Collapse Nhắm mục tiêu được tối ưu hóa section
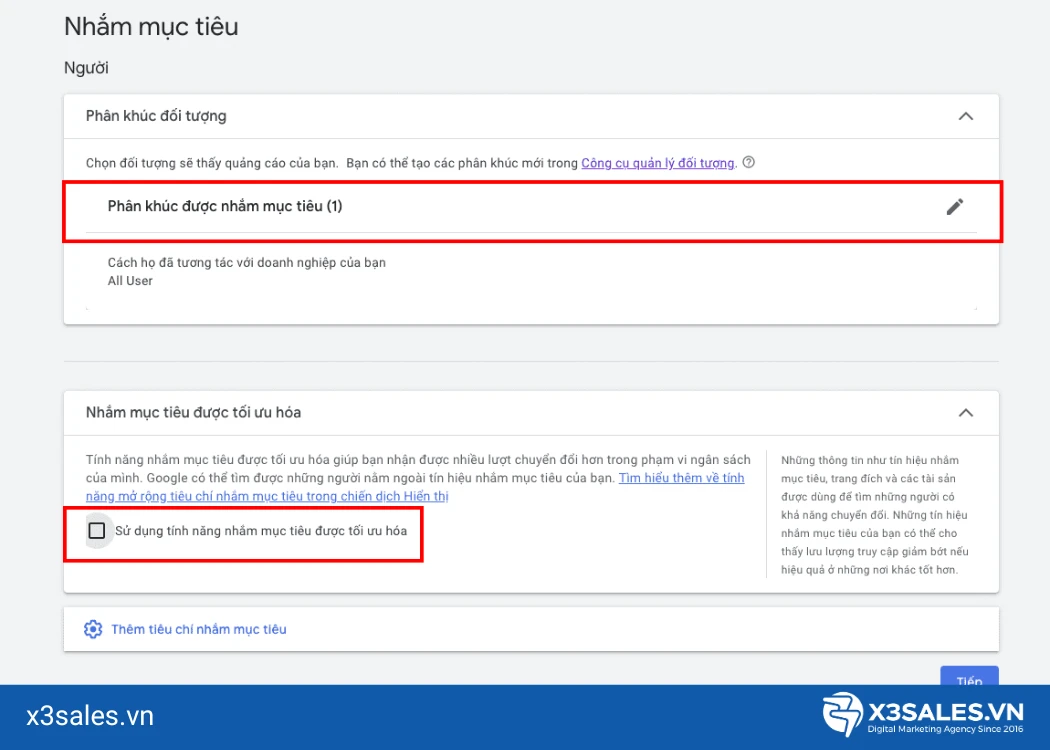 click(x=966, y=412)
